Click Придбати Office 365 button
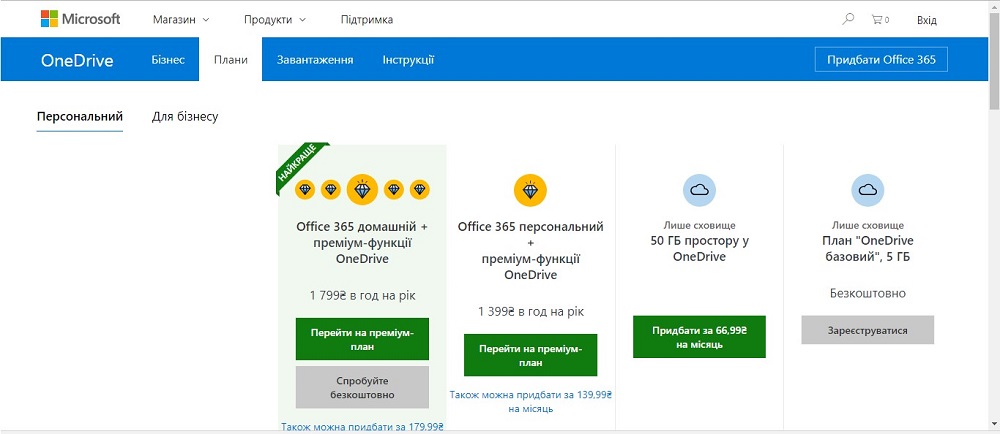 (x=881, y=60)
